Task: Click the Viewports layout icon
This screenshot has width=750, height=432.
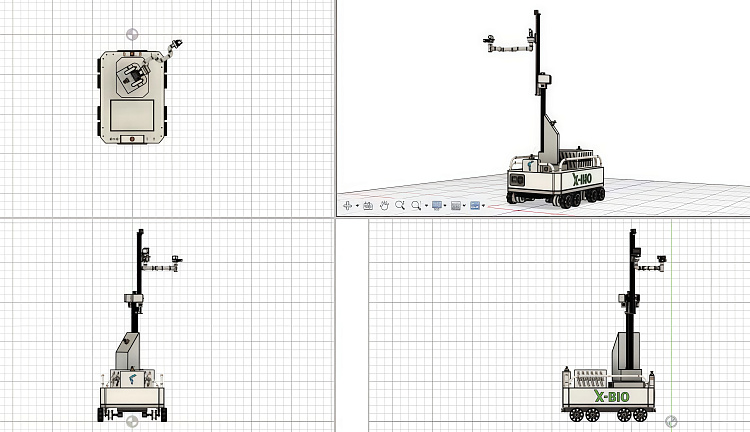Action: point(474,205)
